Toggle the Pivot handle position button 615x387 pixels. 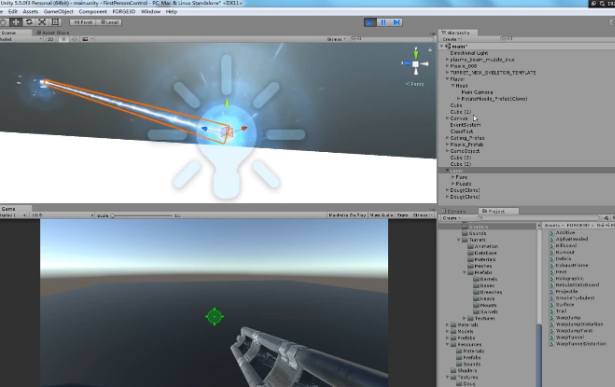(83, 22)
